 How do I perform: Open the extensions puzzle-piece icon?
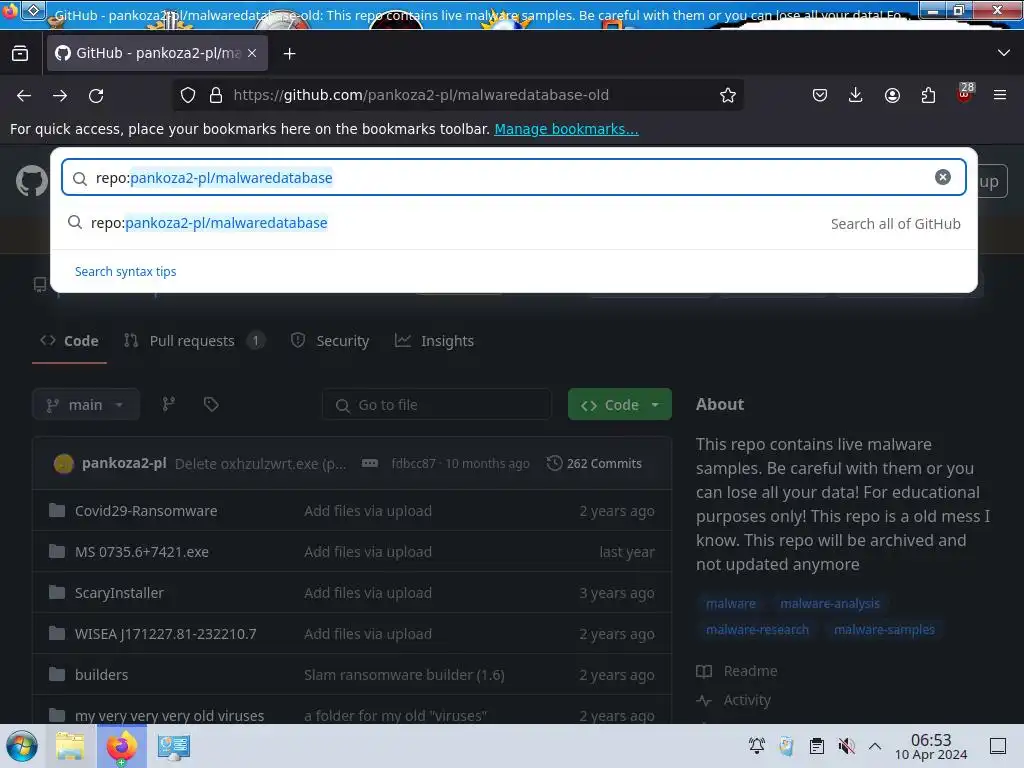tap(928, 95)
